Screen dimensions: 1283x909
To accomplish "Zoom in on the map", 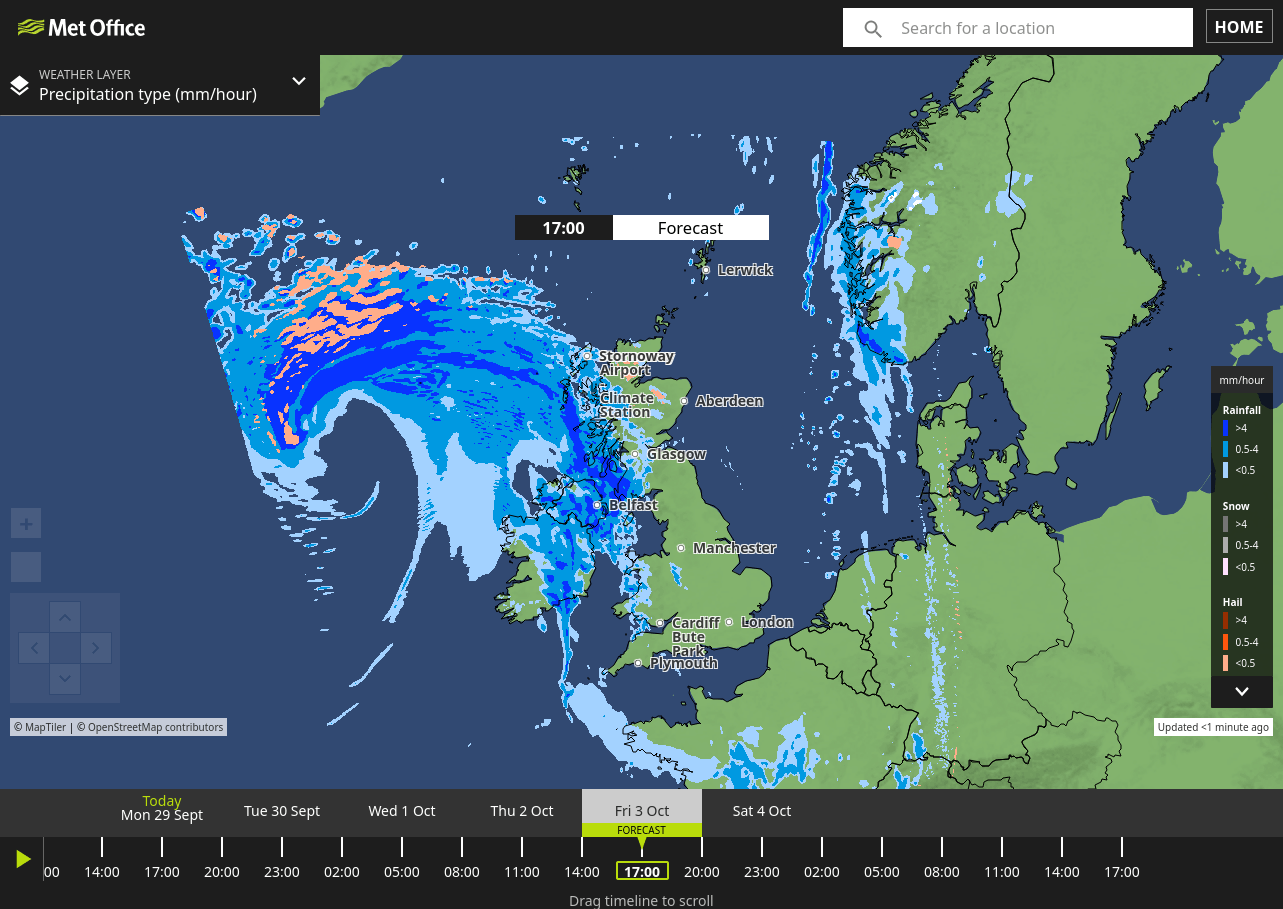I will tap(26, 523).
